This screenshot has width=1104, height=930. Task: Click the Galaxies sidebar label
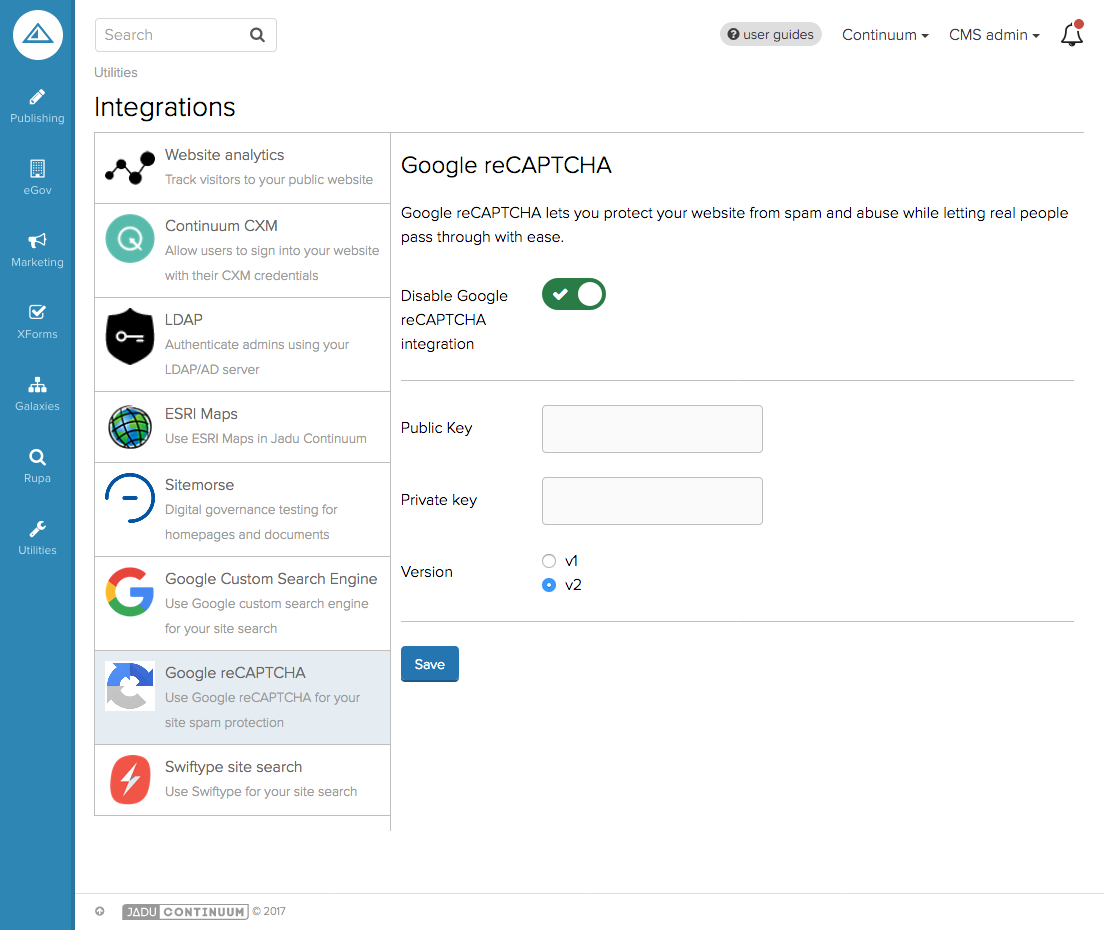(x=37, y=406)
